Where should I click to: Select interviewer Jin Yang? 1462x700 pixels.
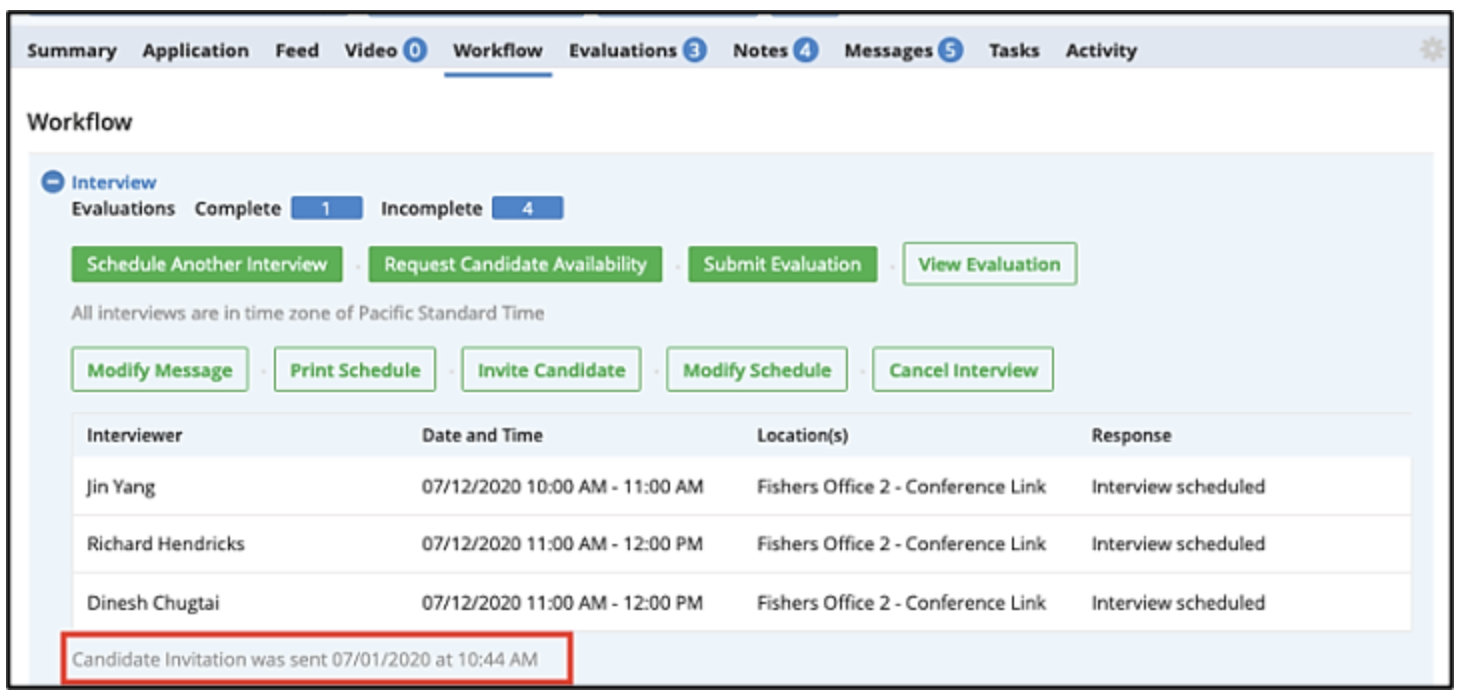tap(121, 487)
